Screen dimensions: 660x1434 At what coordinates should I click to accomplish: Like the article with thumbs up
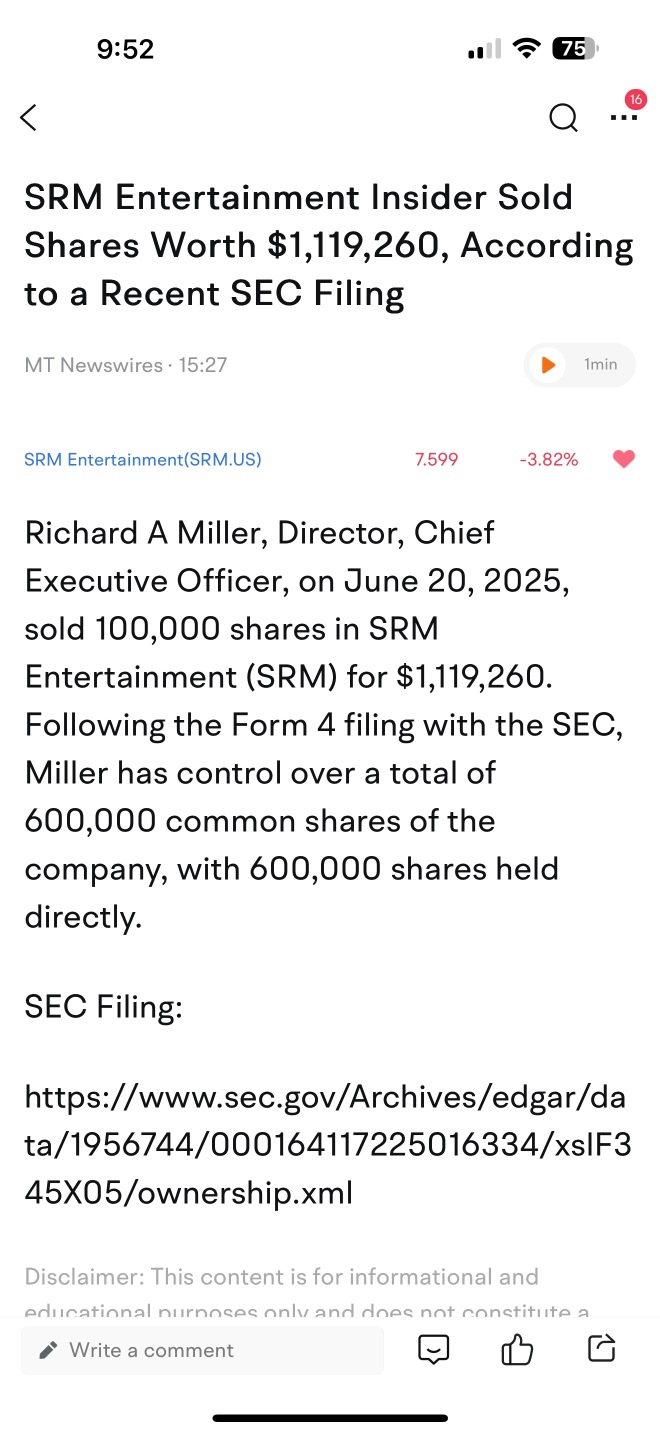(x=516, y=1350)
